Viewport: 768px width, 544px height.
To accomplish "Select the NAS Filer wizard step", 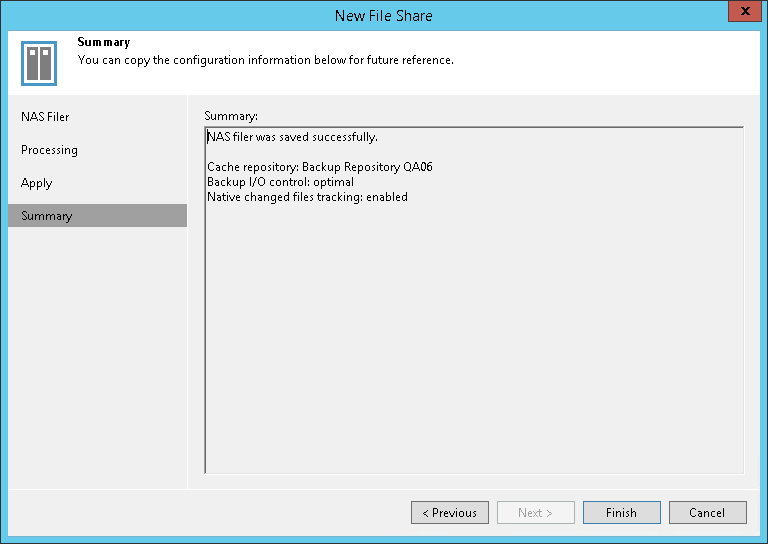I will point(46,117).
